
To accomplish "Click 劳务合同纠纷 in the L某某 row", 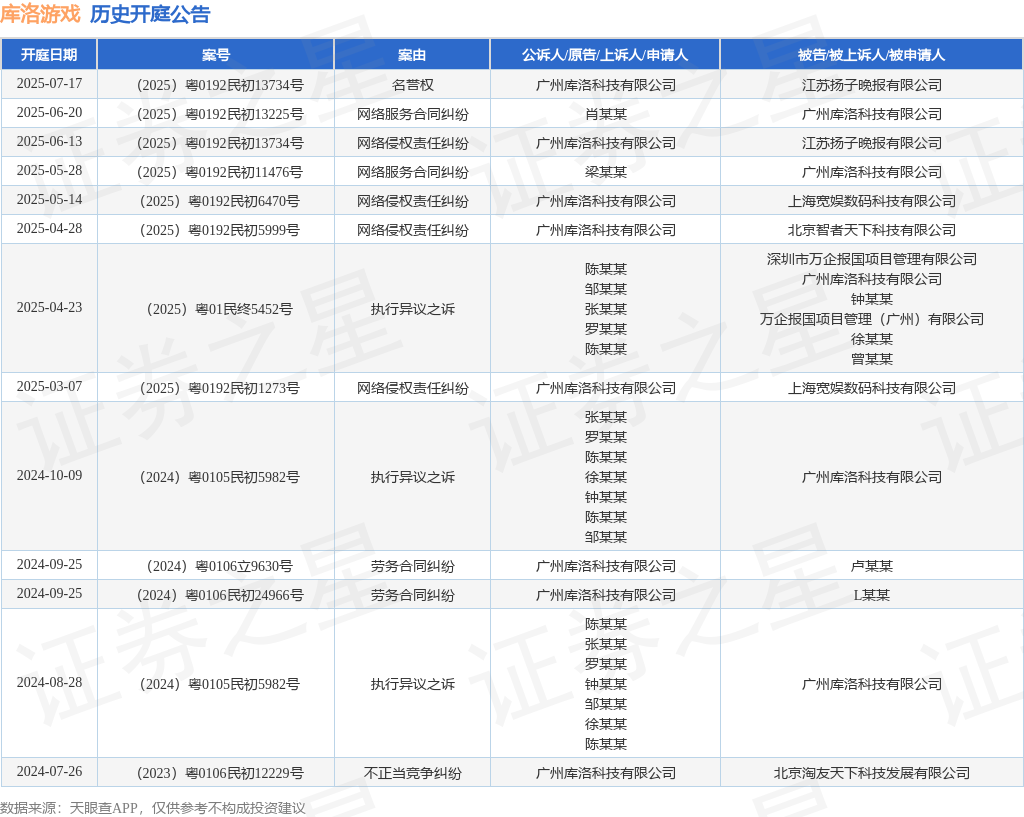I will point(412,595).
